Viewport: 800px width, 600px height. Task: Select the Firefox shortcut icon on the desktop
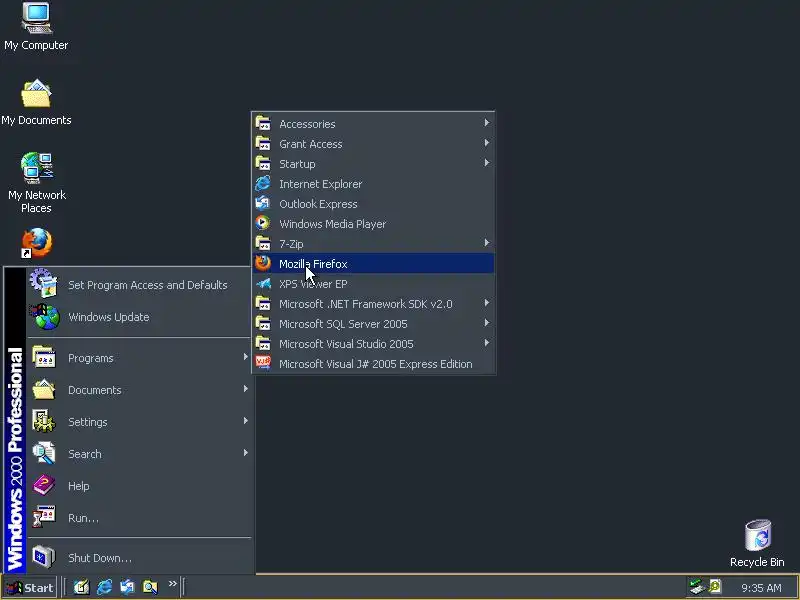point(36,243)
